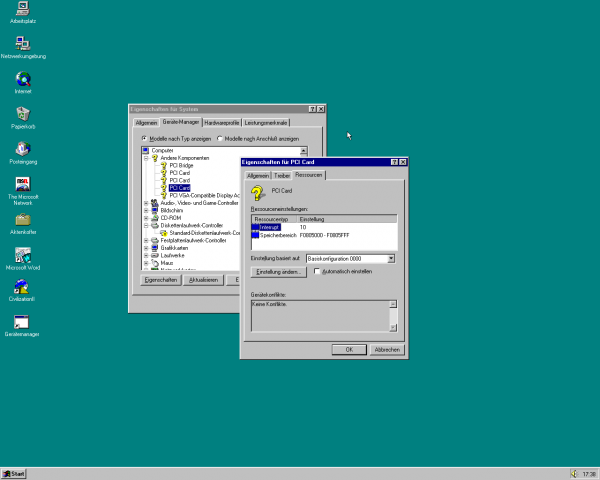Select Modelle nach Anschluß anzeigen radio
This screenshot has width=600, height=480.
[x=220, y=138]
